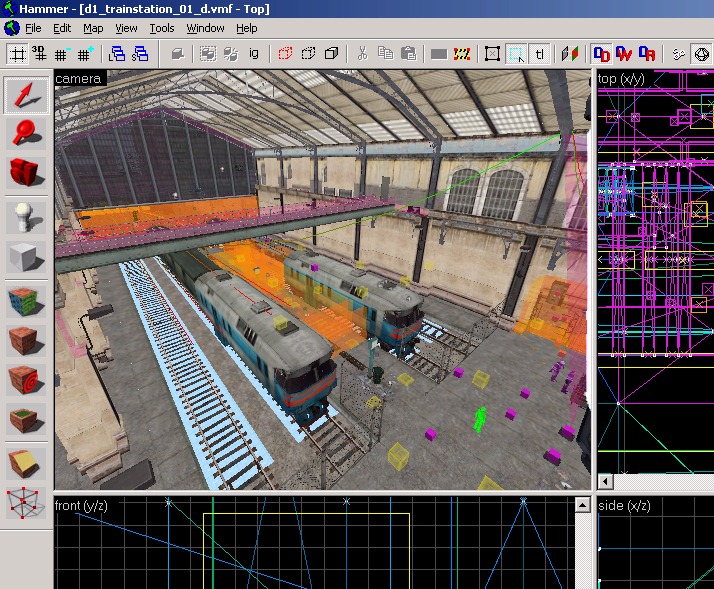Toggle auto-selection mode
The image size is (714, 589).
[516, 54]
